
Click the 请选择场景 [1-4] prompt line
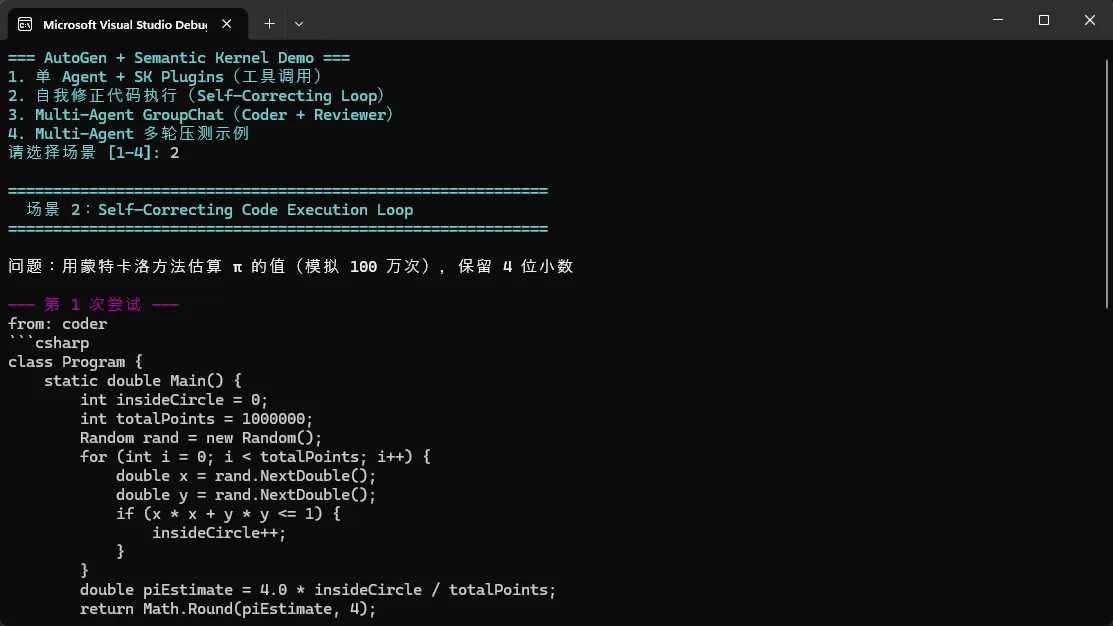[x=94, y=153]
